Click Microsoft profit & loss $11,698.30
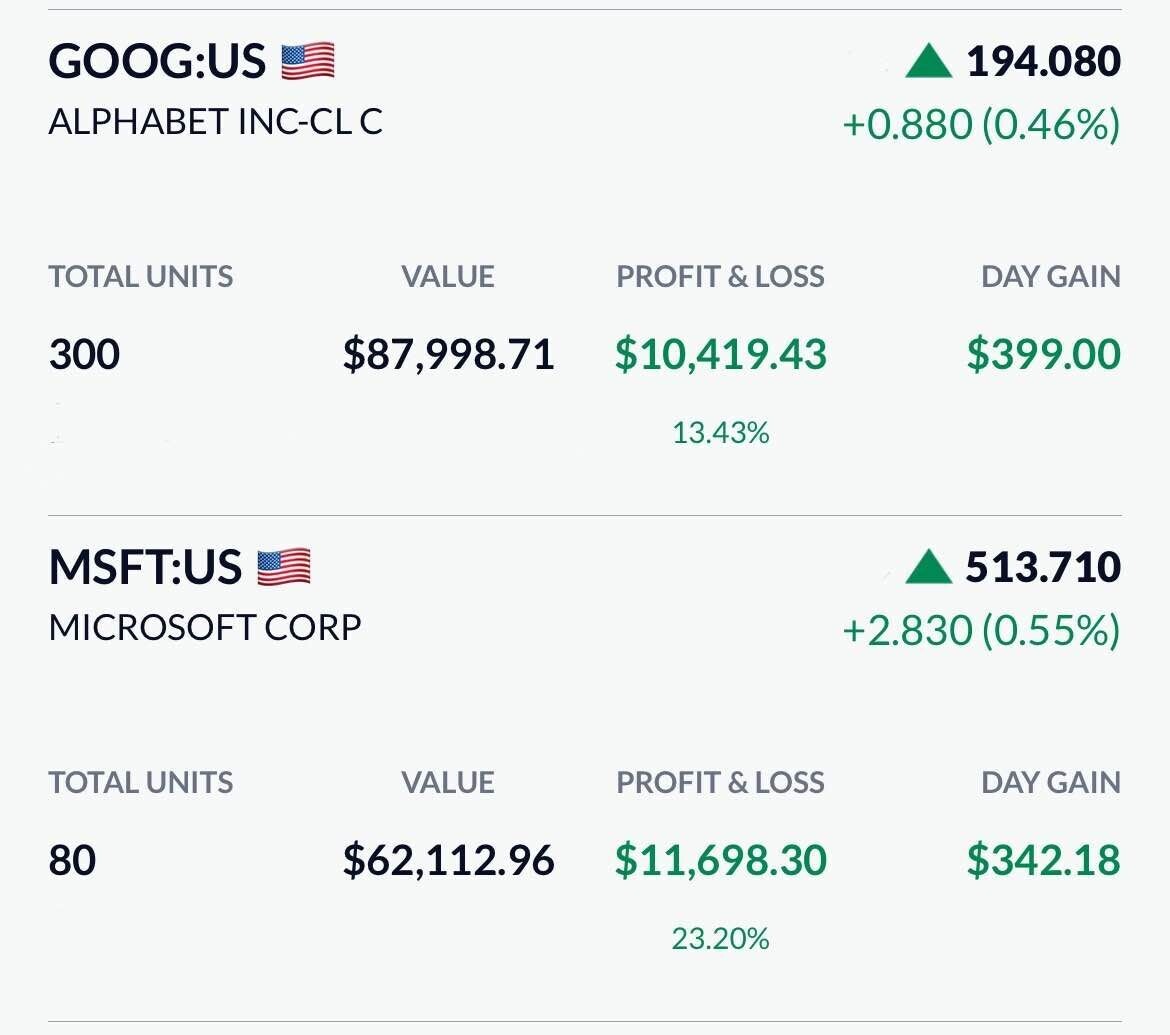The height and width of the screenshot is (1035, 1170). click(720, 861)
